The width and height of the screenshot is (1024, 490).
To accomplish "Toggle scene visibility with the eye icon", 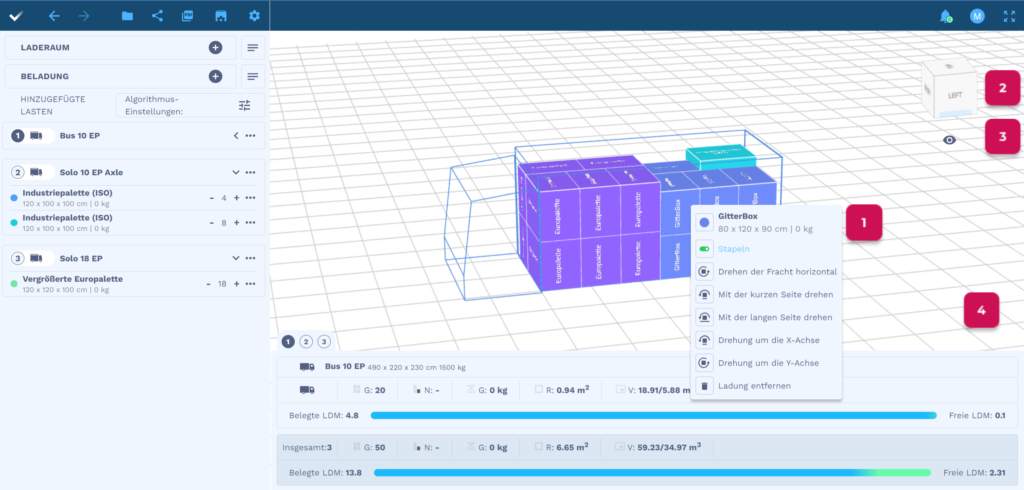I will [950, 140].
